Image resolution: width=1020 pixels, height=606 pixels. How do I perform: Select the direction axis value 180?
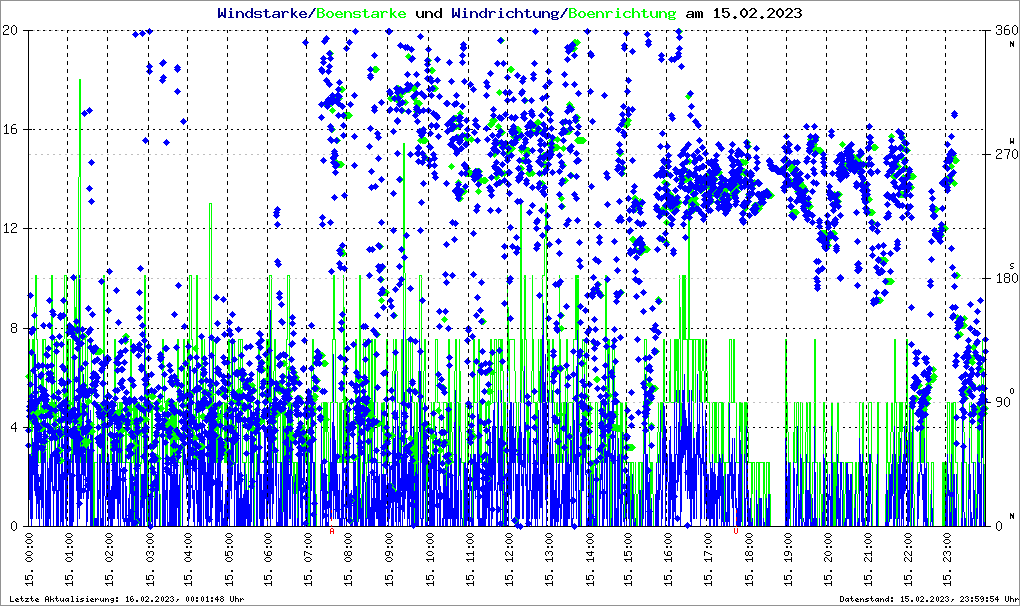pos(1007,278)
